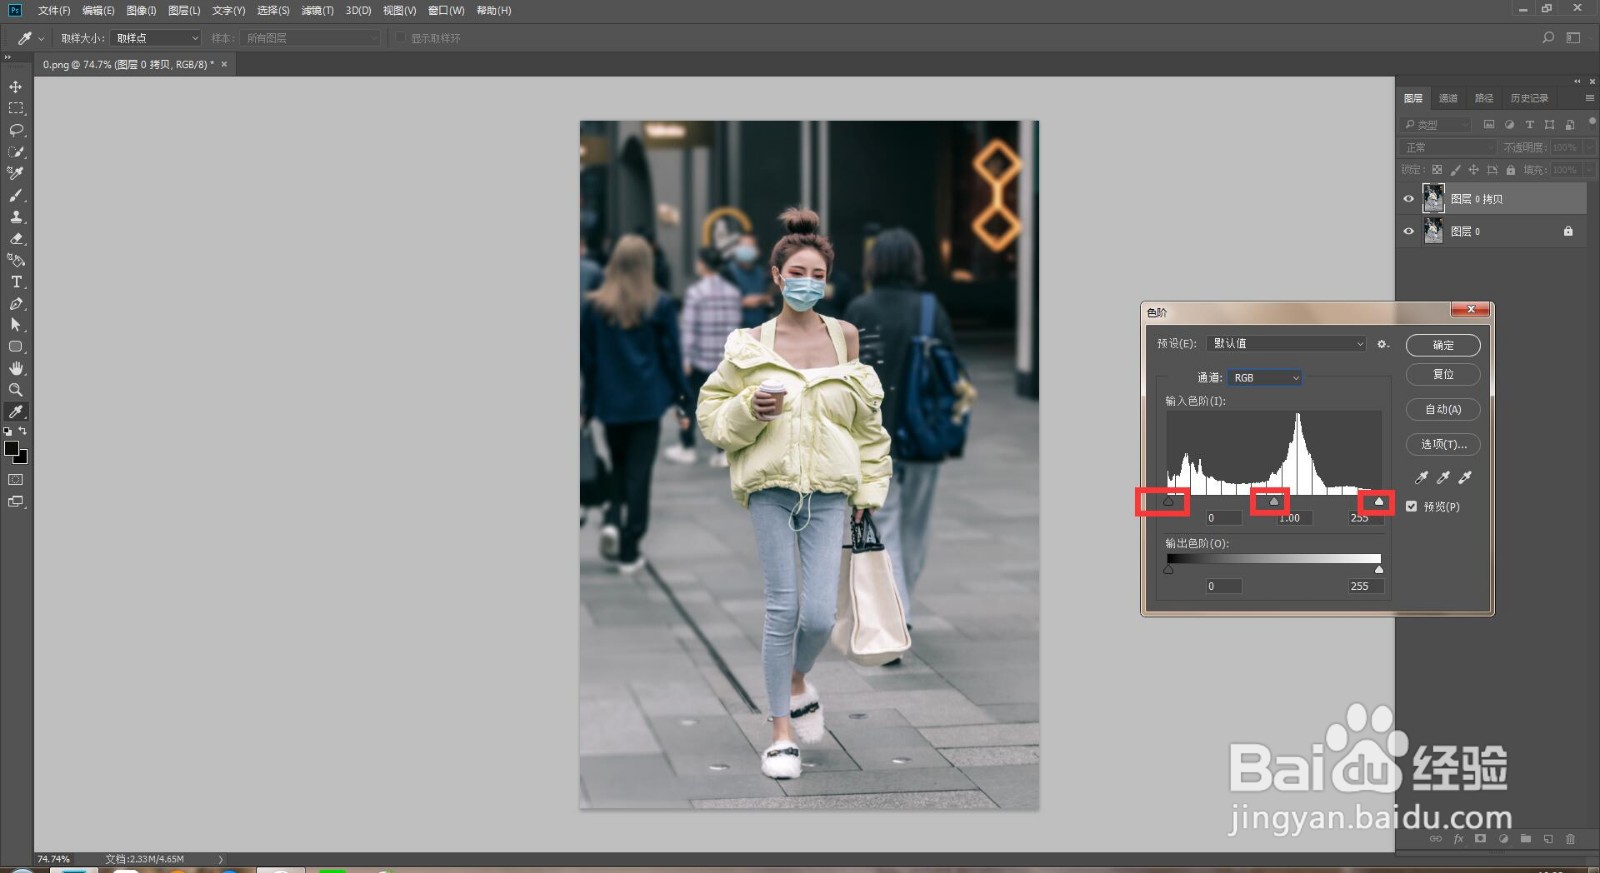Open the 文件(F) menu
Screen dimensions: 1600x873
[54, 10]
